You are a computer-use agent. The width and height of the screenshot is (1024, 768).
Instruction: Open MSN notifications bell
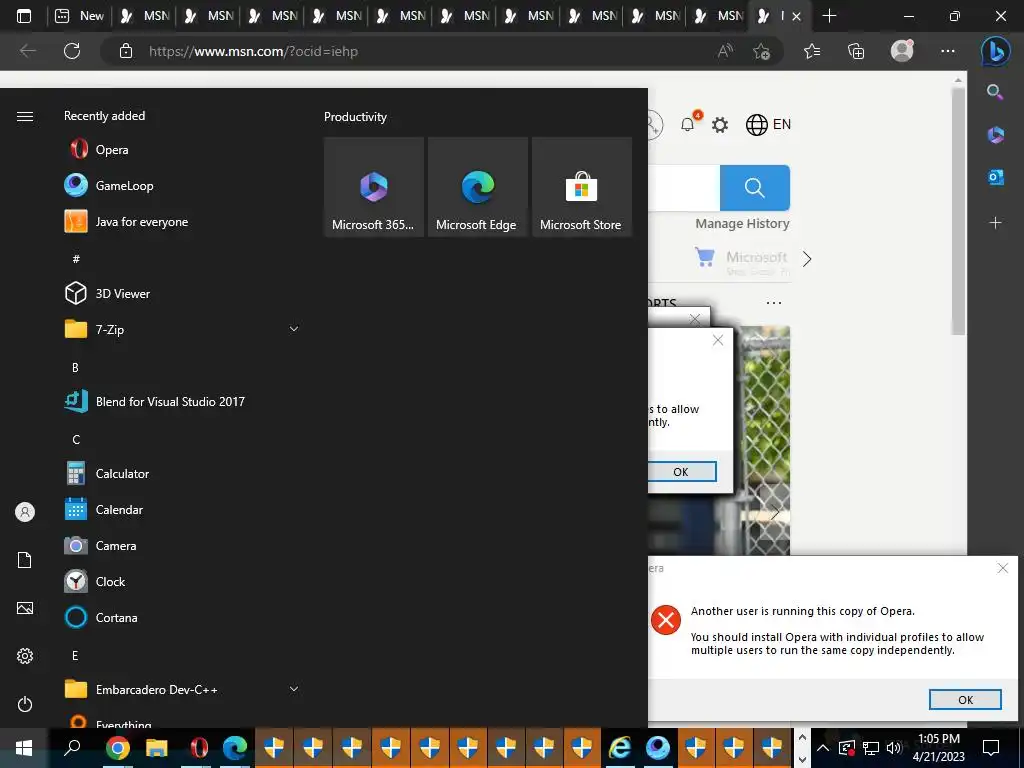(x=688, y=124)
